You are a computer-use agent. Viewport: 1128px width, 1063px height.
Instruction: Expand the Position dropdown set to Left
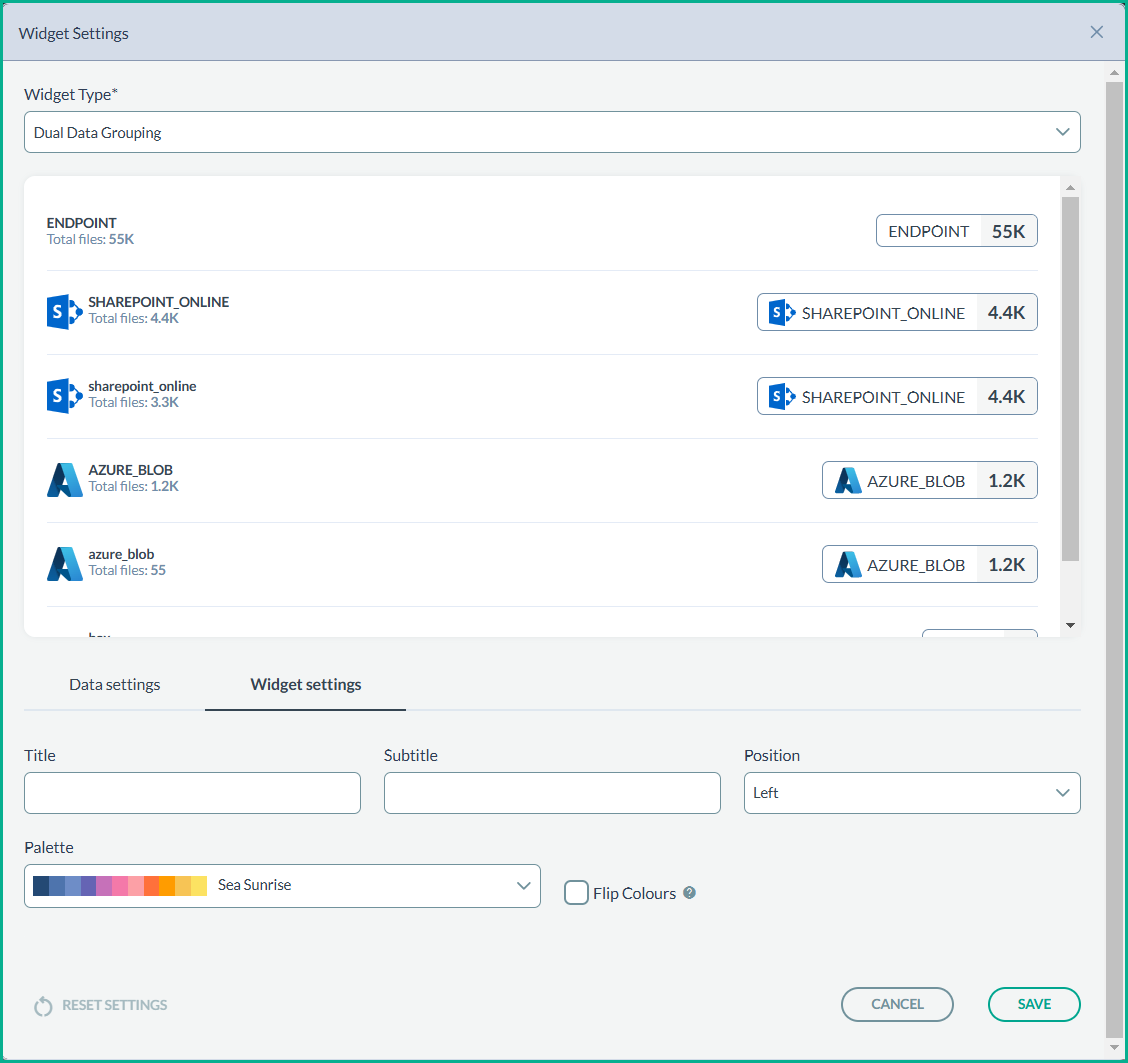911,793
